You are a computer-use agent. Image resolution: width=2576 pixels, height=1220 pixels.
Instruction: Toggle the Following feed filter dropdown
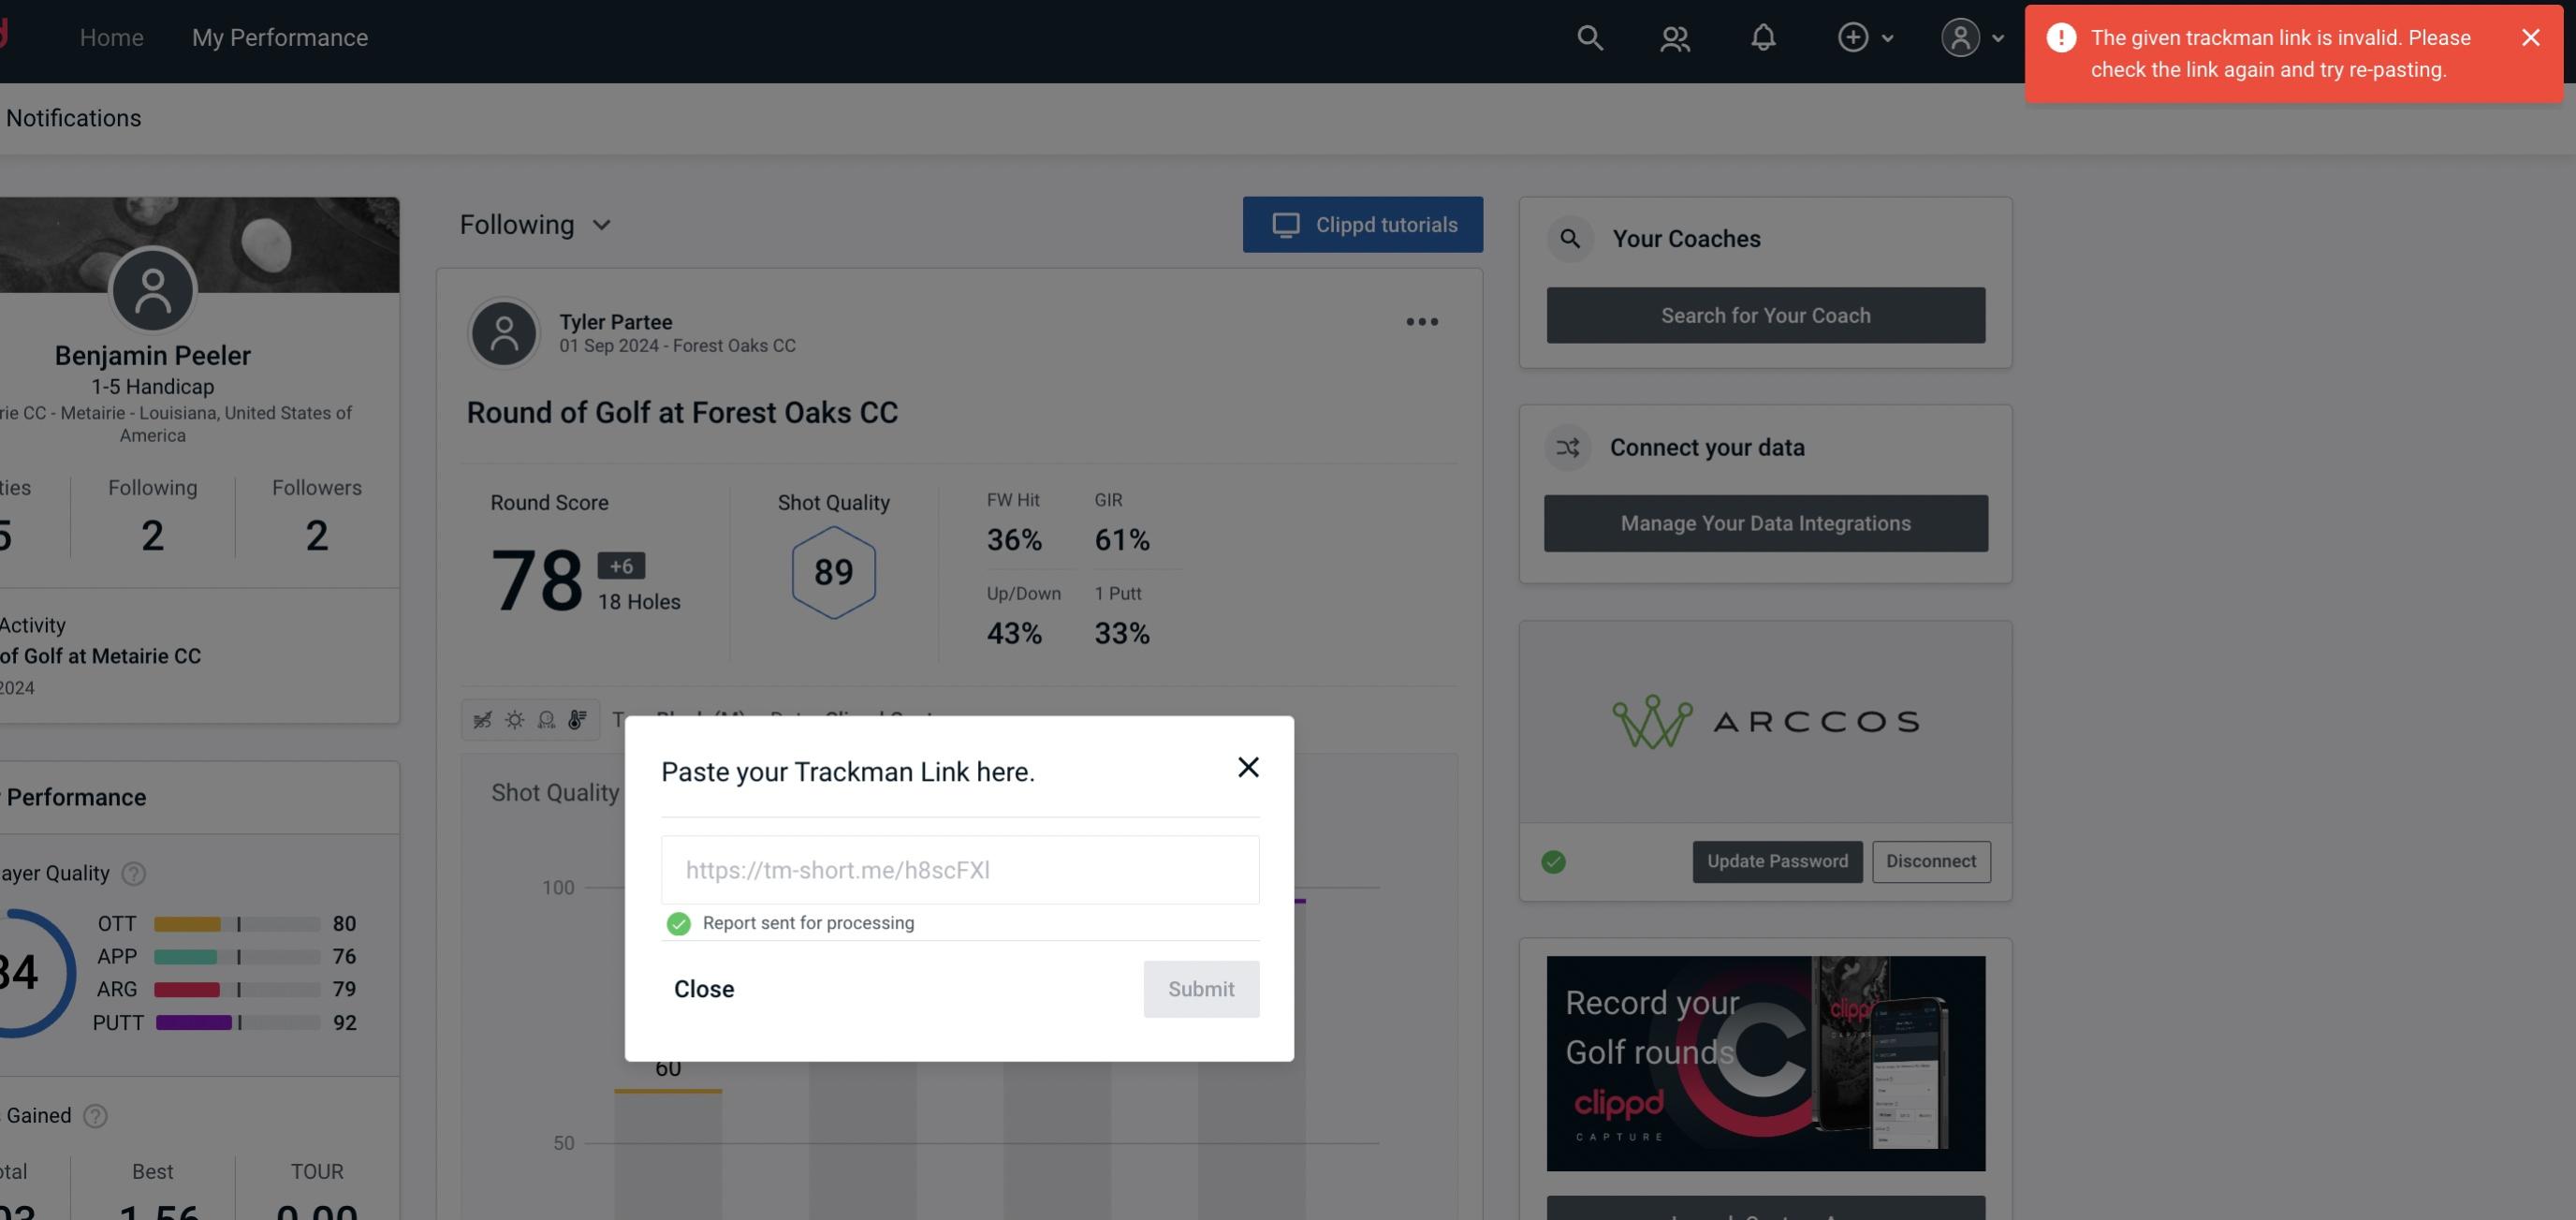pos(537,224)
